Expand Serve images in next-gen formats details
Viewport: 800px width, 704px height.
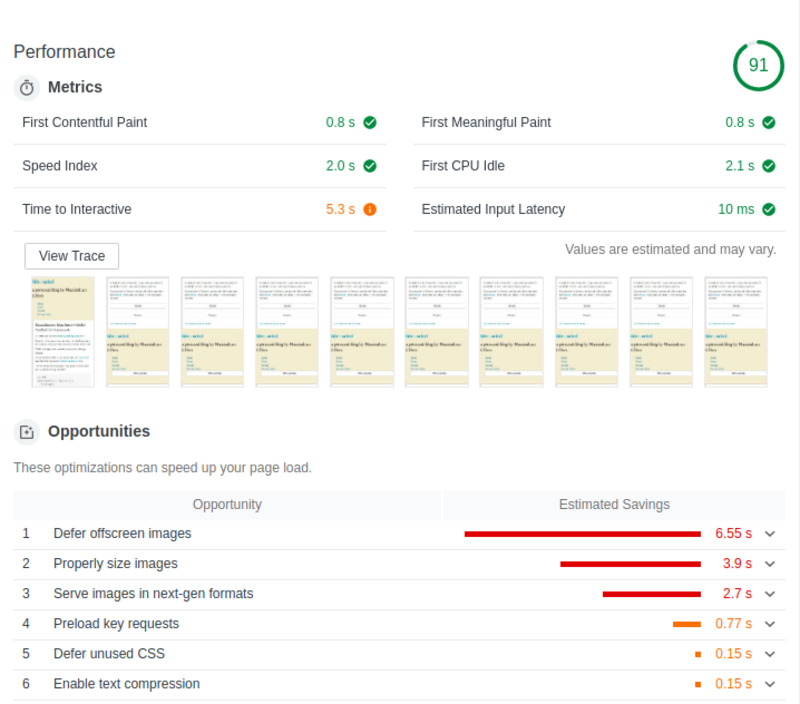tap(770, 594)
